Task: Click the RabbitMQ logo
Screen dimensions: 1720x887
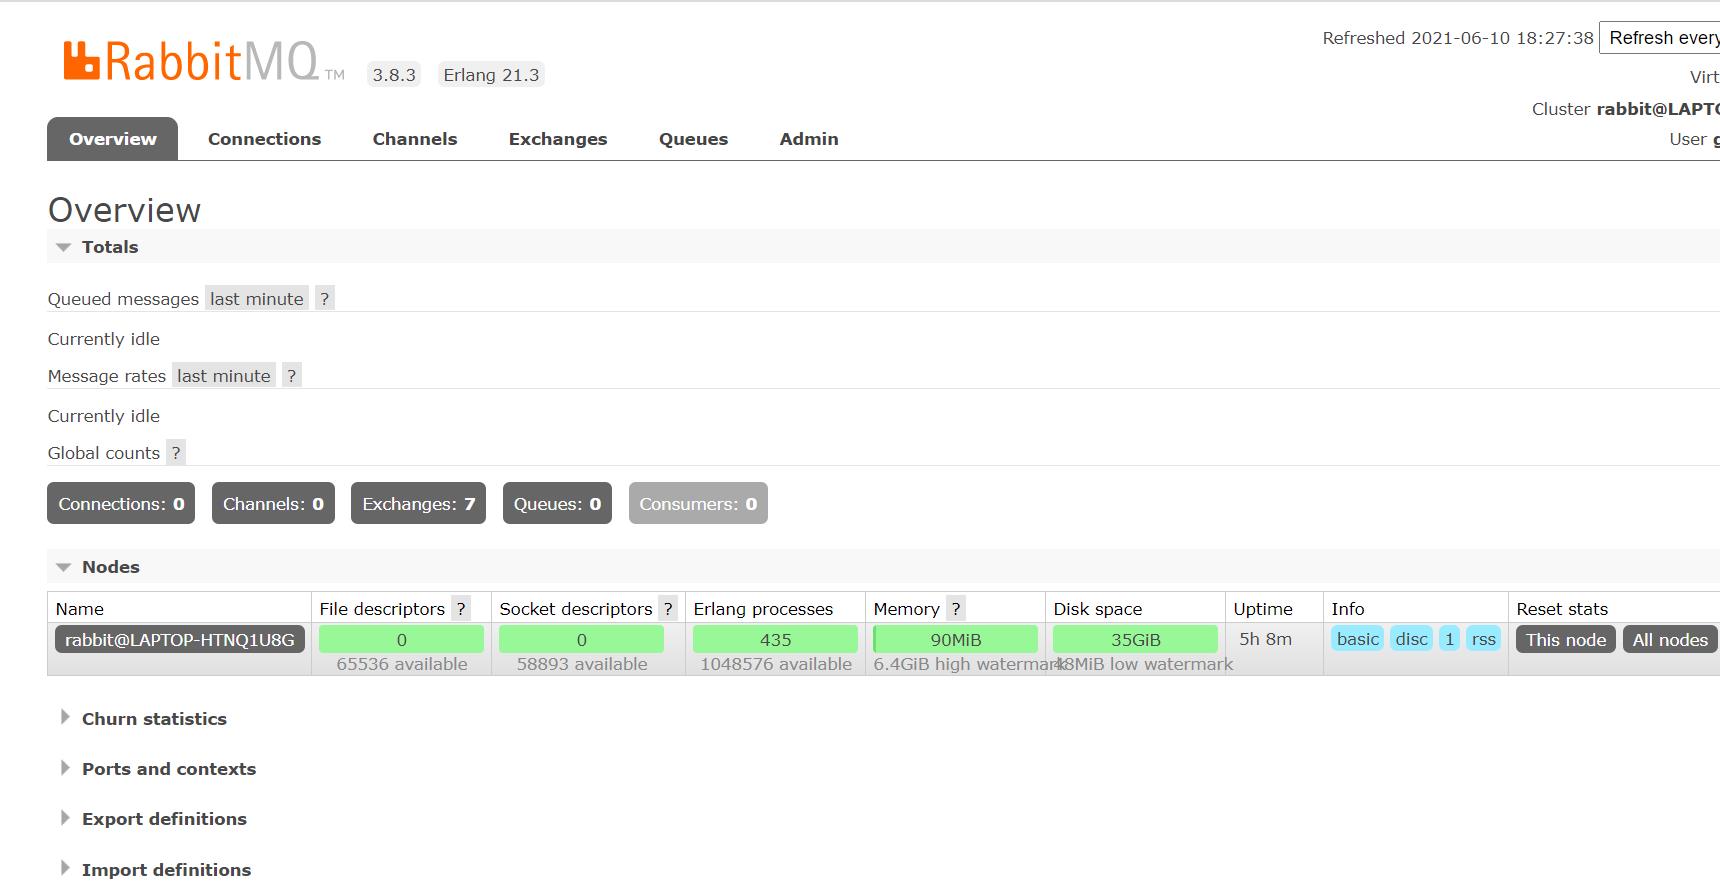Action: point(204,61)
